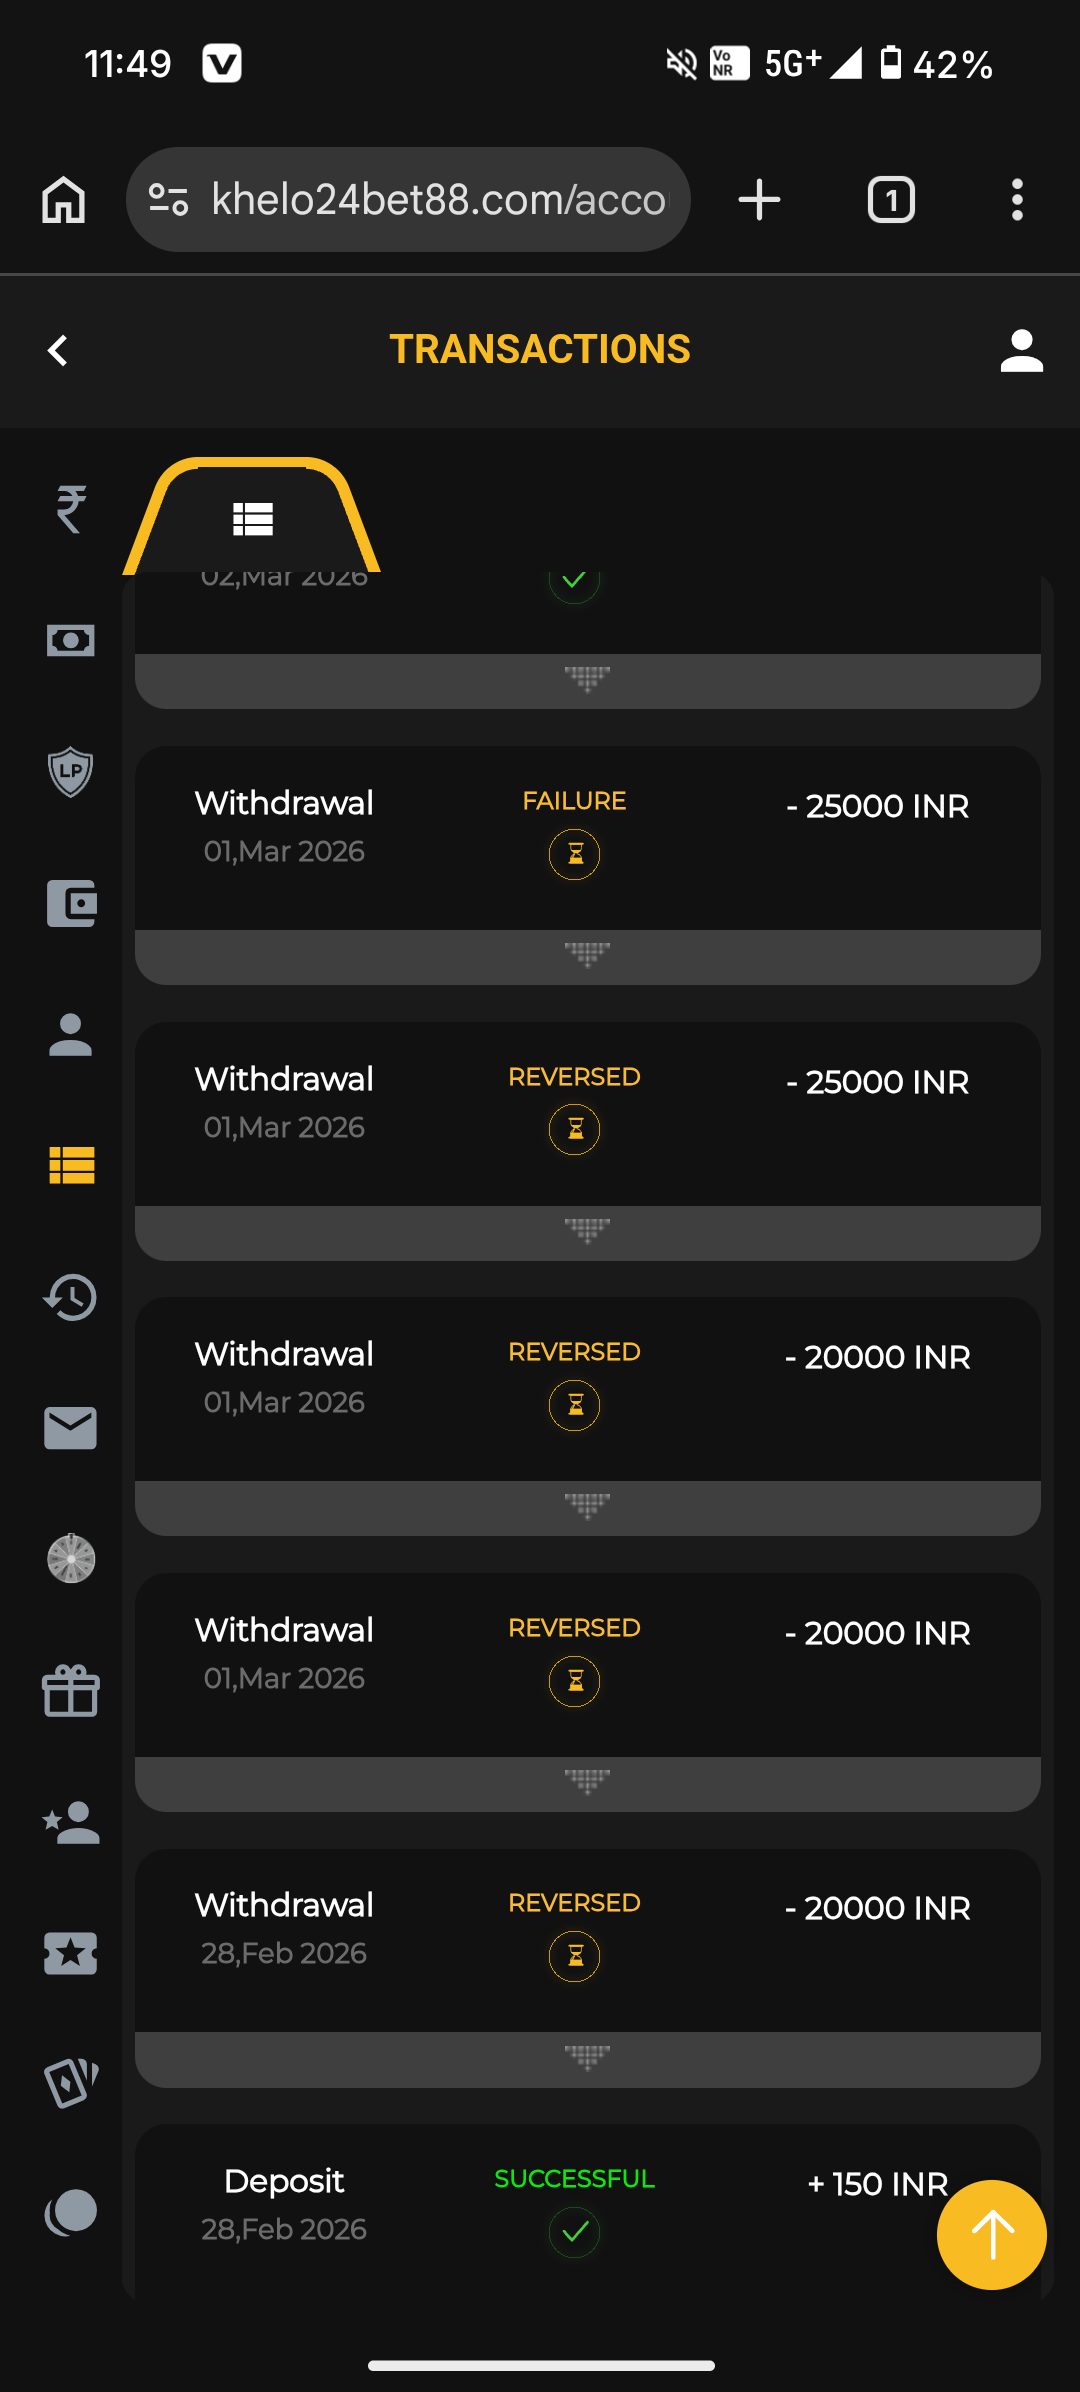
Task: Open the browser three-dot menu
Action: [1017, 200]
